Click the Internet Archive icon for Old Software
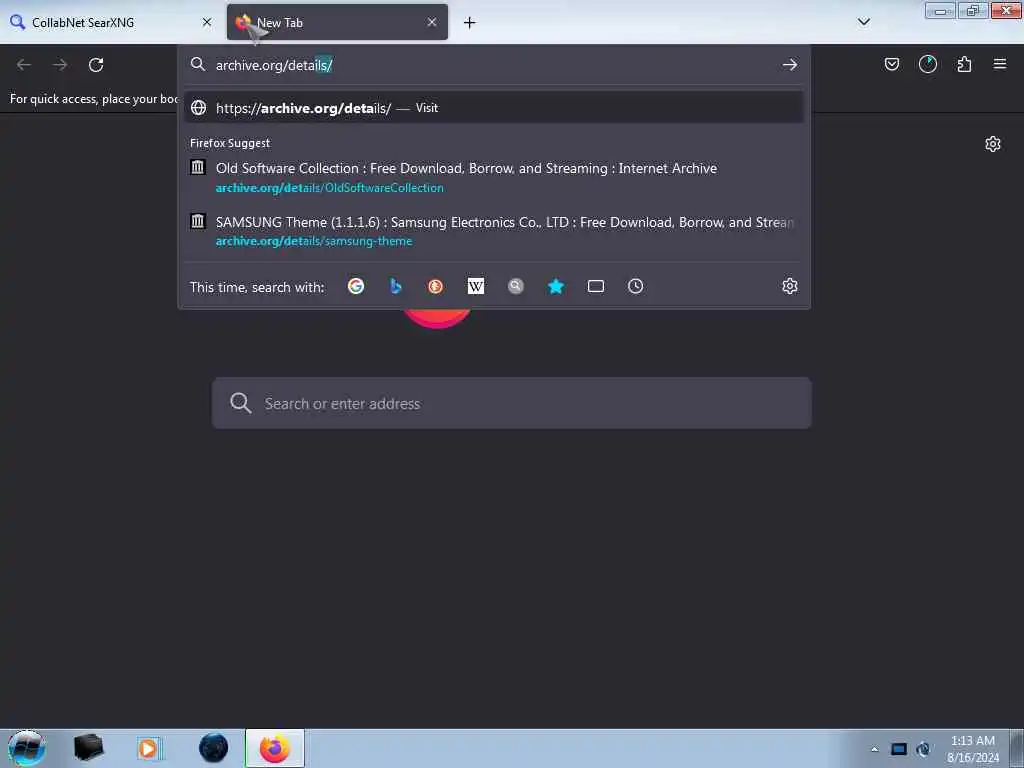This screenshot has height=768, width=1024. 197,167
